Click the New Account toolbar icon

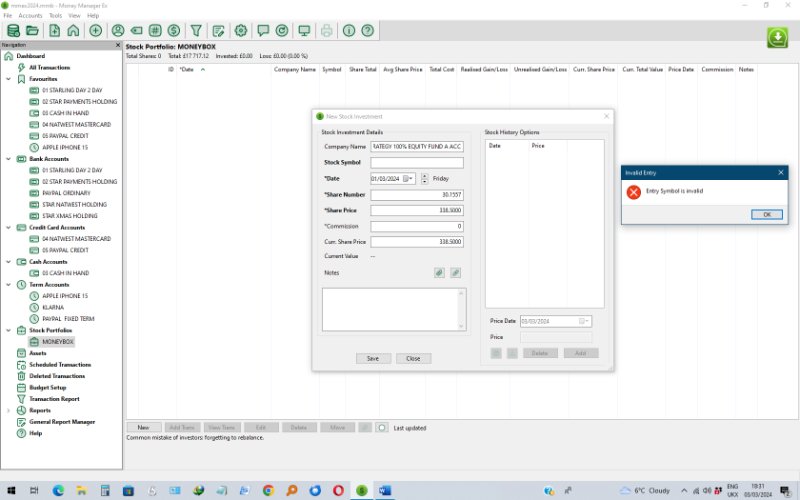54,31
